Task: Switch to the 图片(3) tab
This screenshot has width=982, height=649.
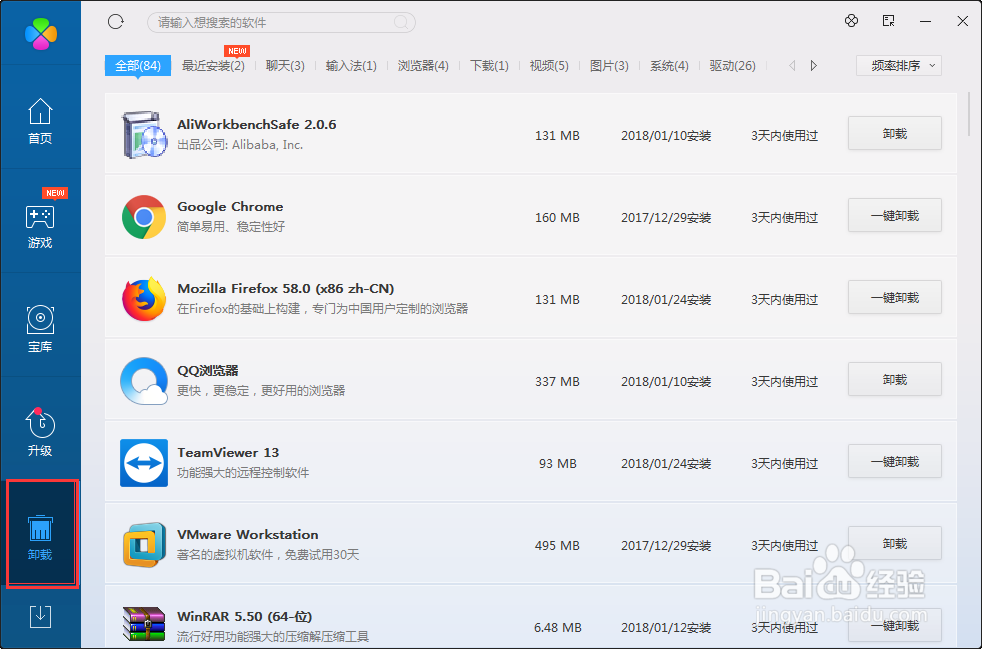Action: 609,65
